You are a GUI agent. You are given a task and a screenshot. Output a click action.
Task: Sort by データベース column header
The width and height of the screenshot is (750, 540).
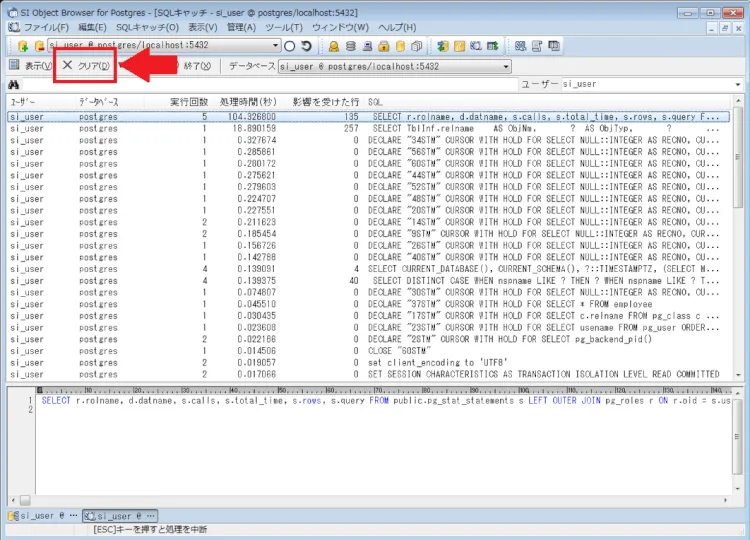click(x=110, y=102)
